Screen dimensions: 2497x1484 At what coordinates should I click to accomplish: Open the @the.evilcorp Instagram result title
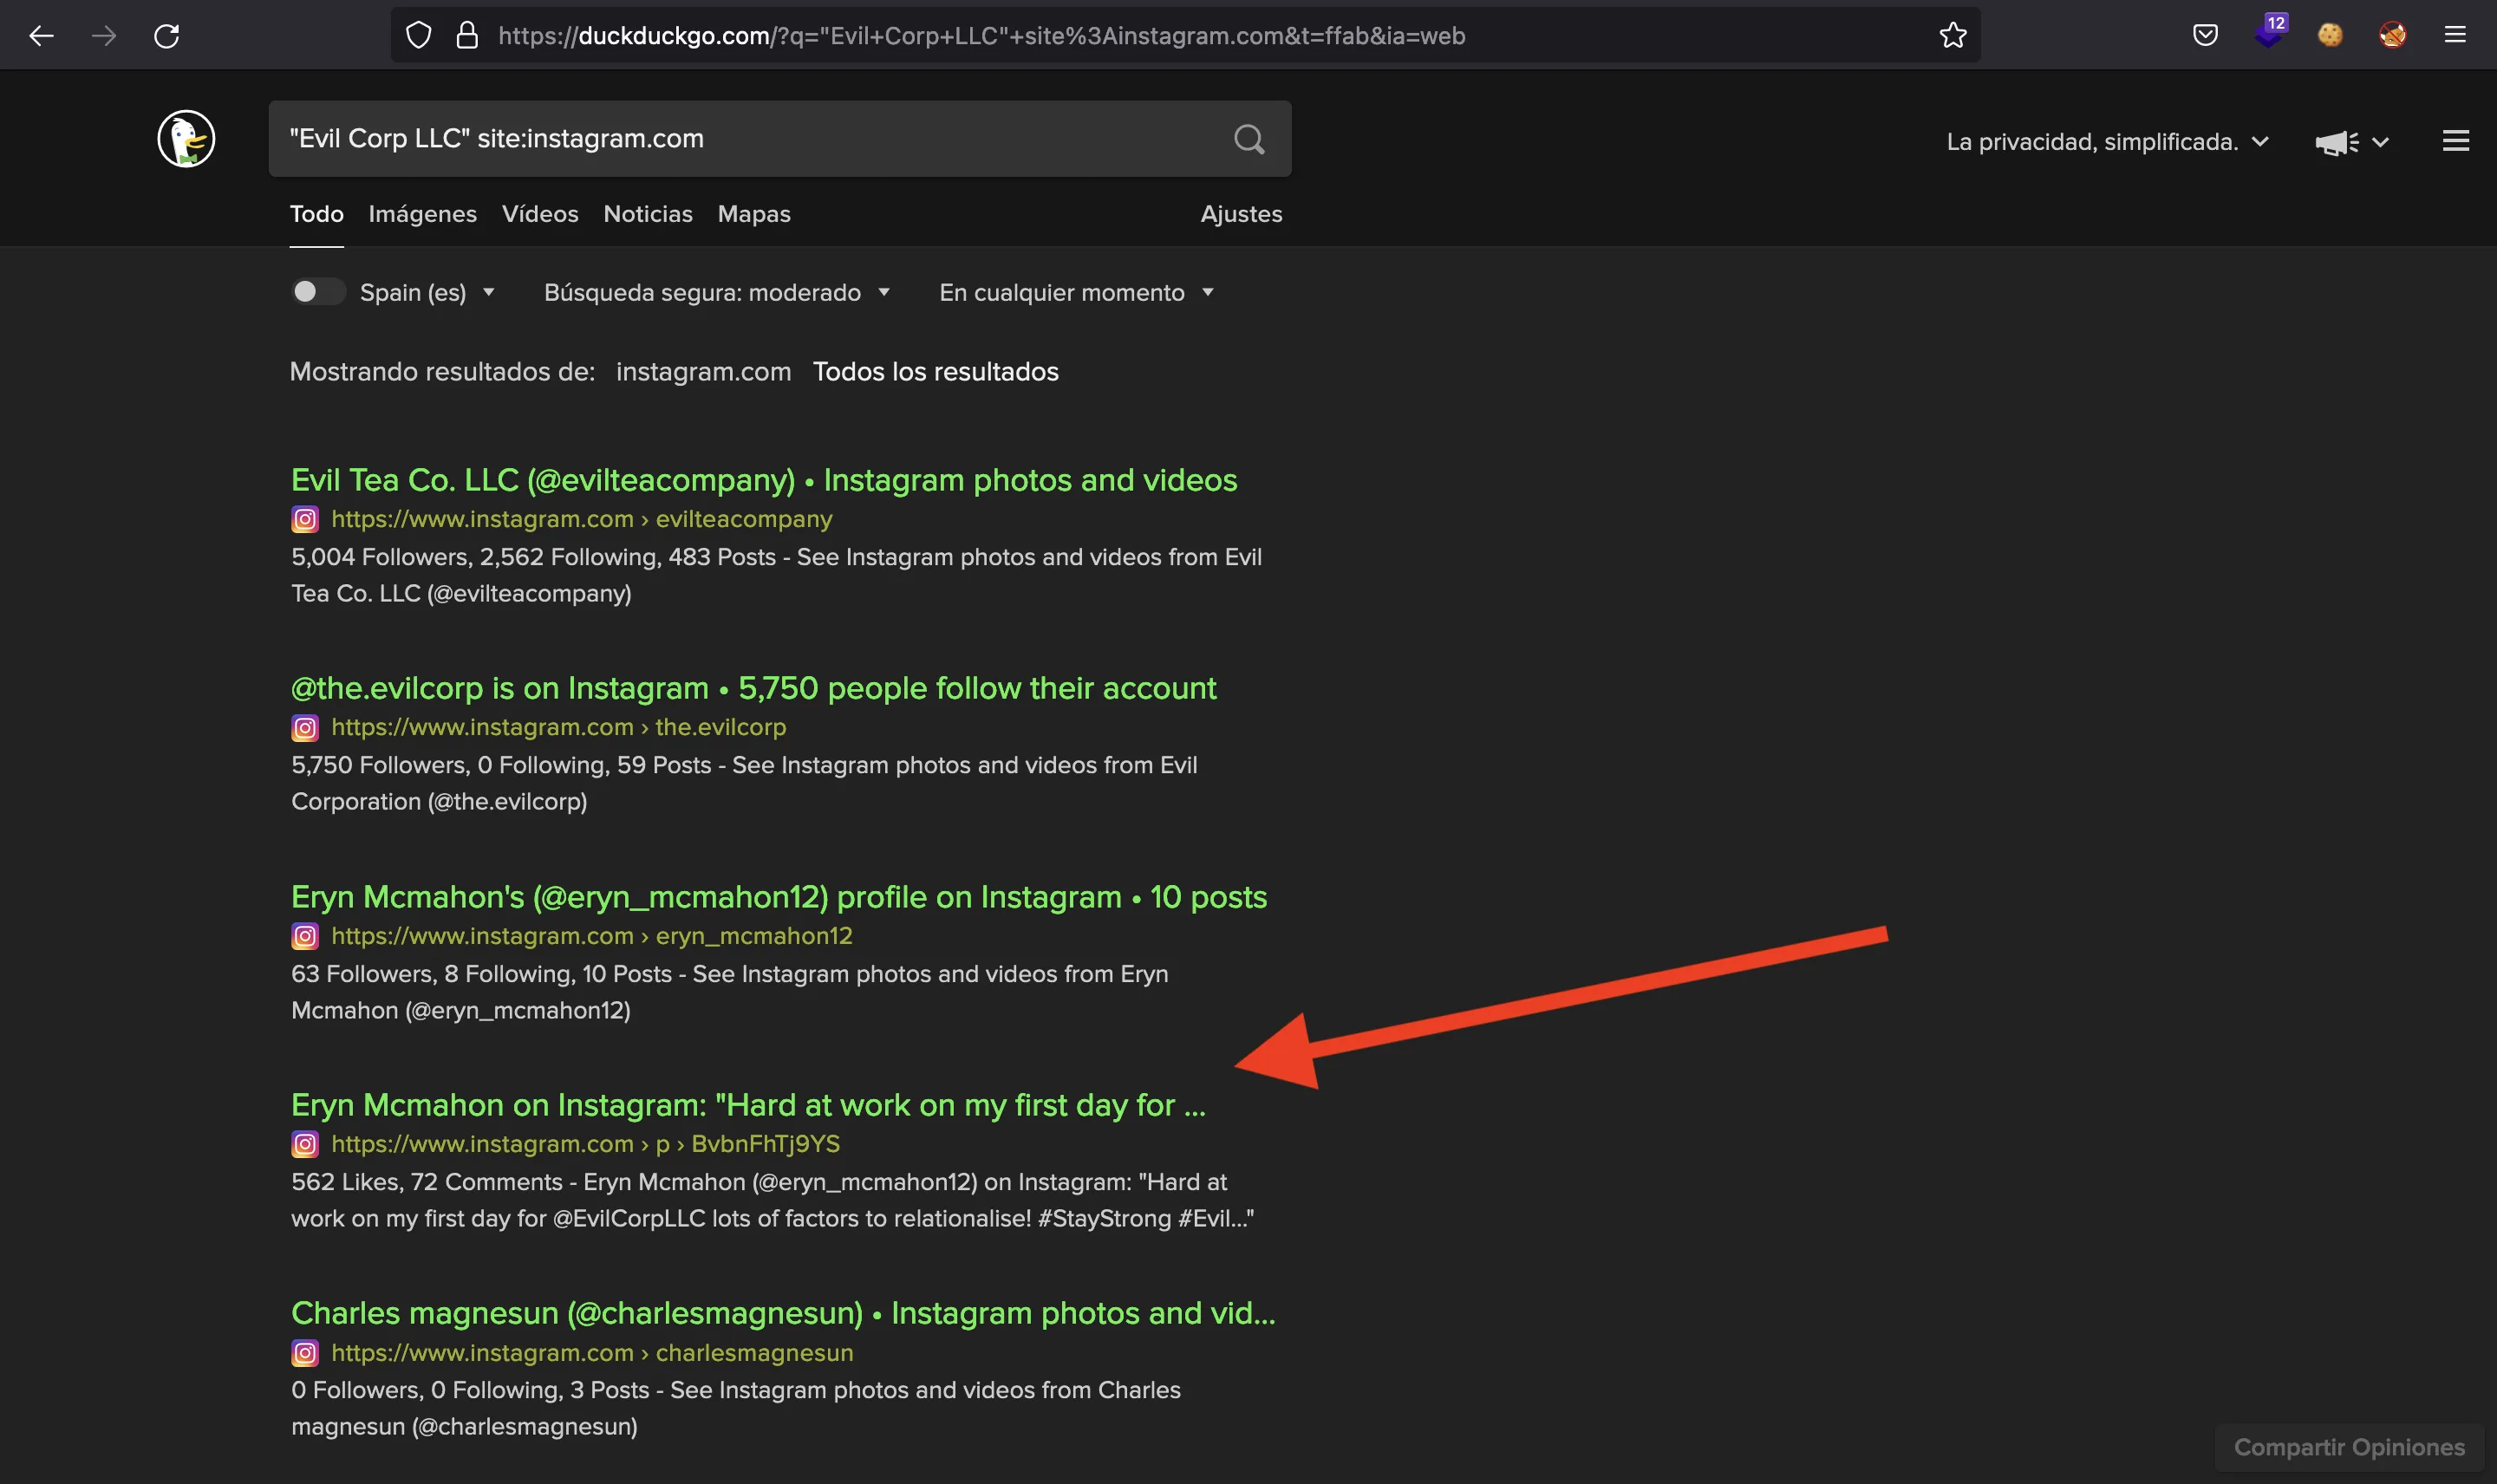tap(753, 689)
